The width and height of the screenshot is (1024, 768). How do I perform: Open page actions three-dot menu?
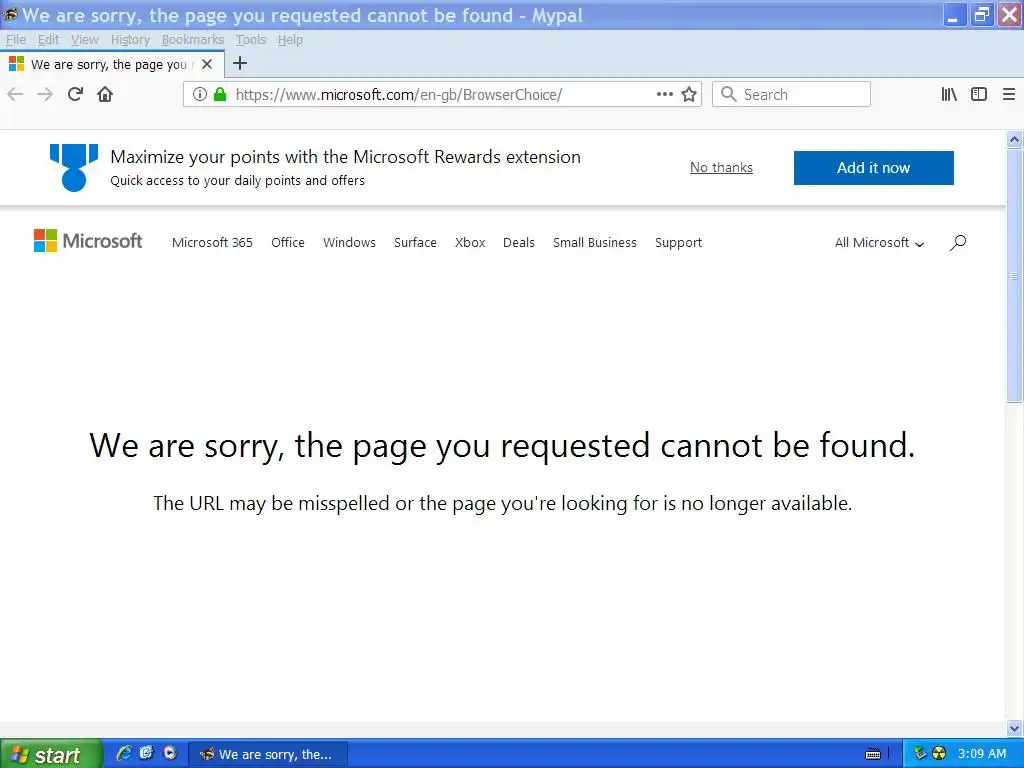coord(665,94)
